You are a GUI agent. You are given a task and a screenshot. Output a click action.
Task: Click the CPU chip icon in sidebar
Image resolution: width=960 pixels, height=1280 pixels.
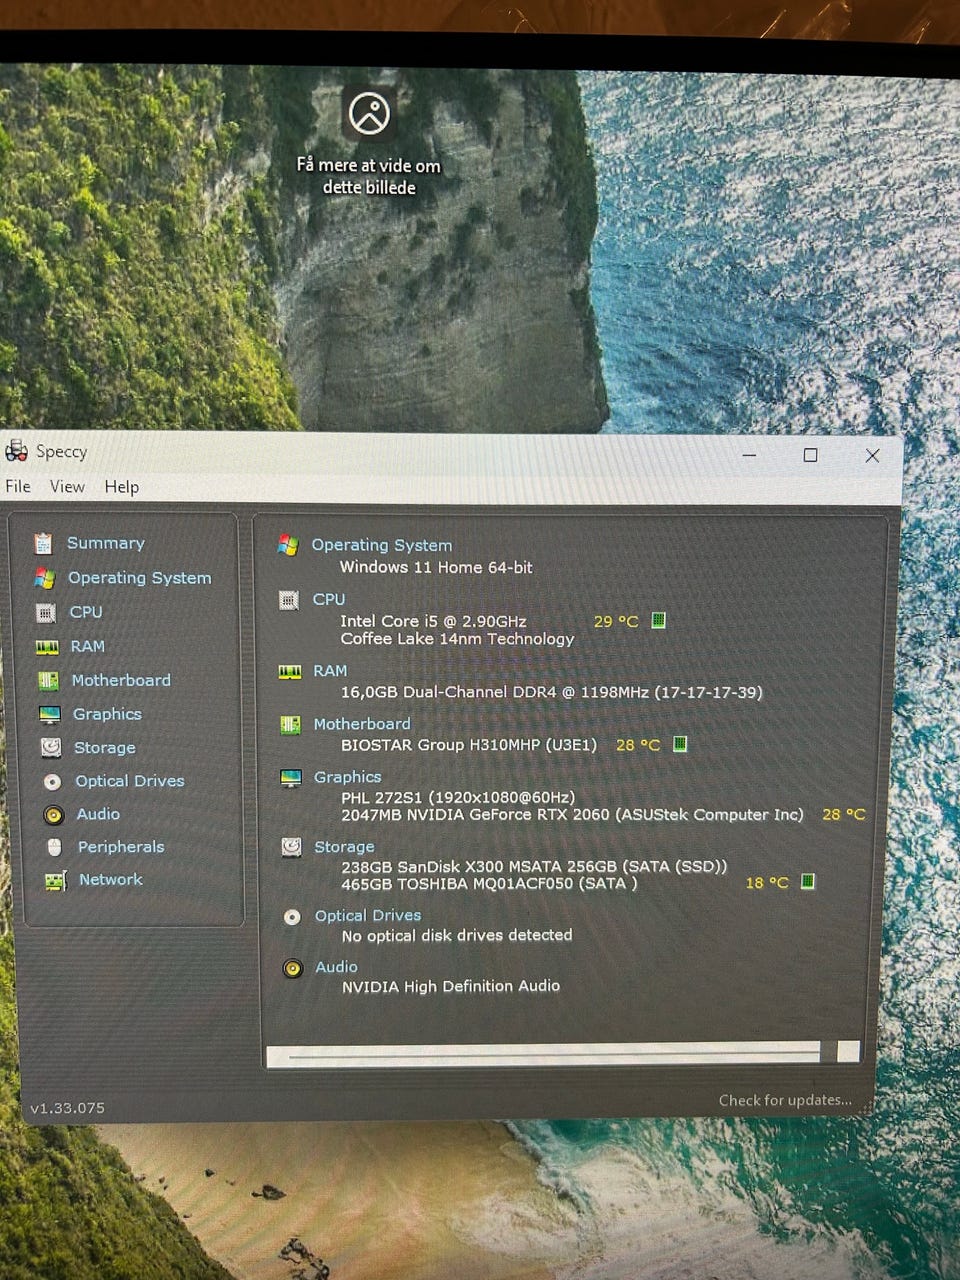coord(45,612)
